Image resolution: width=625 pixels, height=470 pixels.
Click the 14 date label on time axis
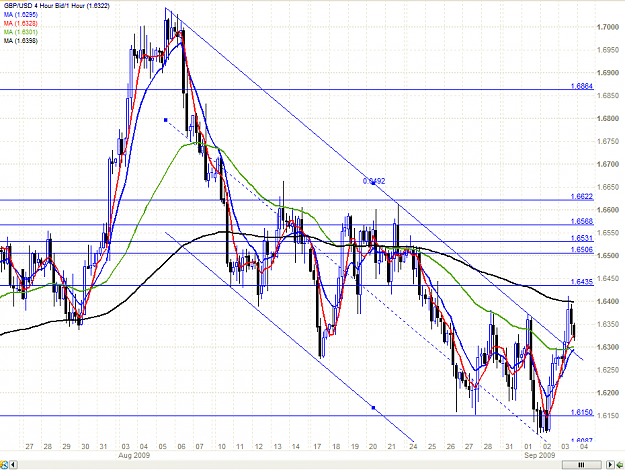(295, 446)
